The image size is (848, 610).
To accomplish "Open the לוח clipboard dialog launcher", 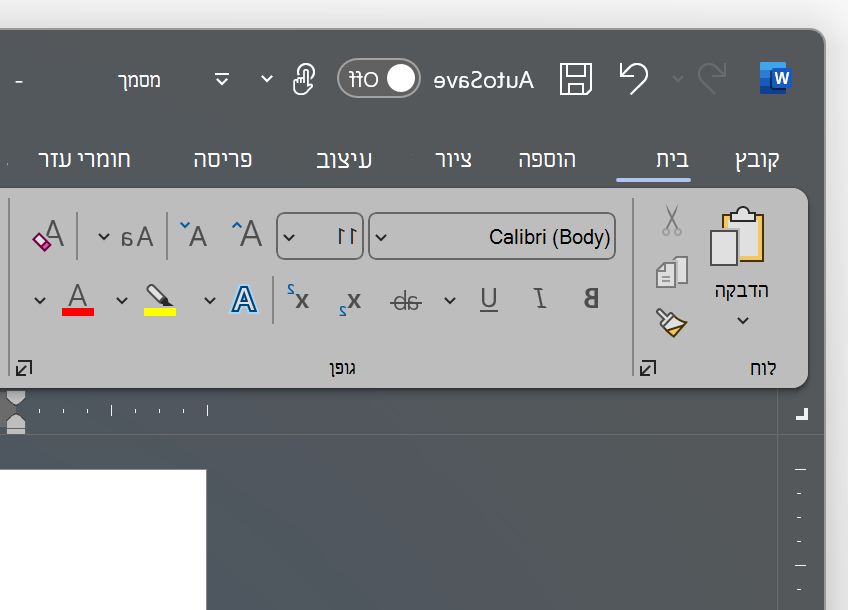I will (x=647, y=368).
